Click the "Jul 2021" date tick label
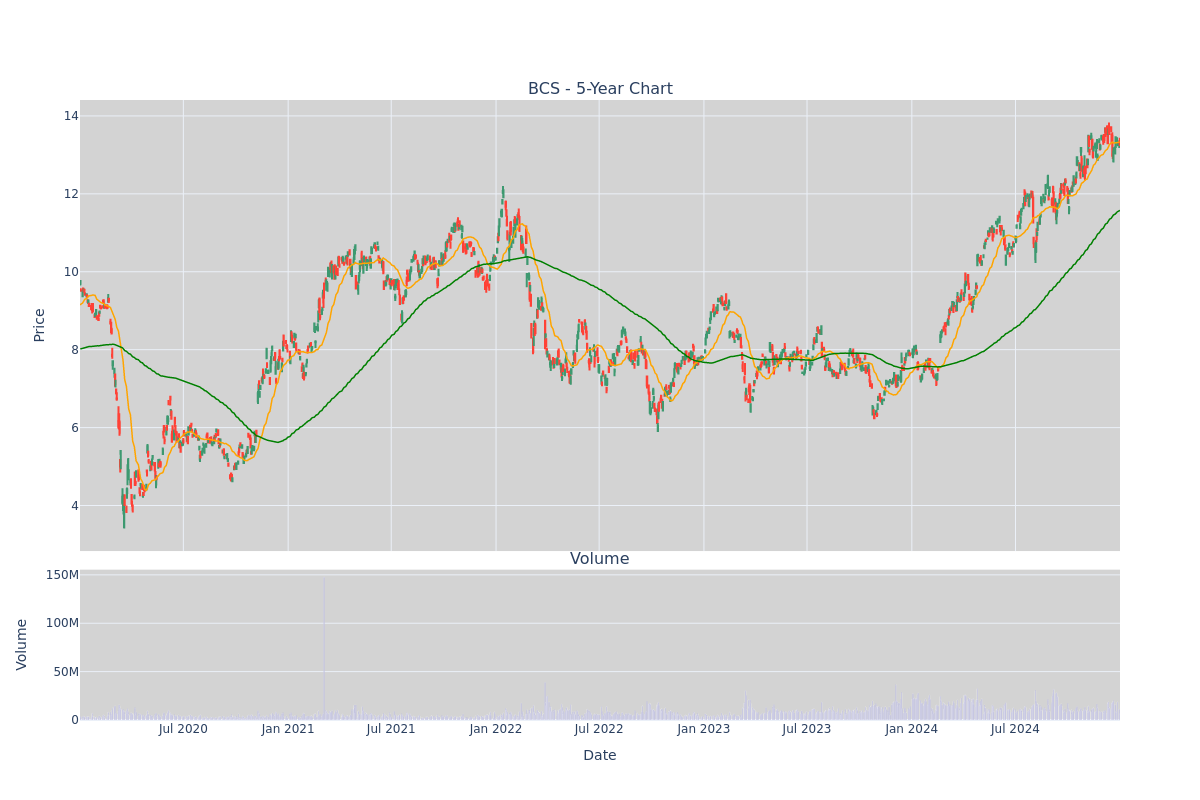The image size is (1200, 800). coord(391,729)
